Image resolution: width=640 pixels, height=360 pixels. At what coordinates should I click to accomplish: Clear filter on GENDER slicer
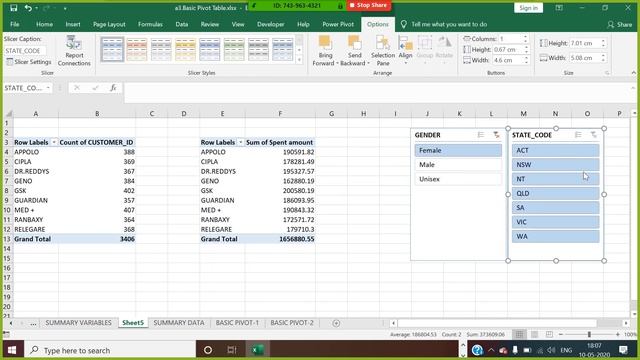[x=496, y=135]
